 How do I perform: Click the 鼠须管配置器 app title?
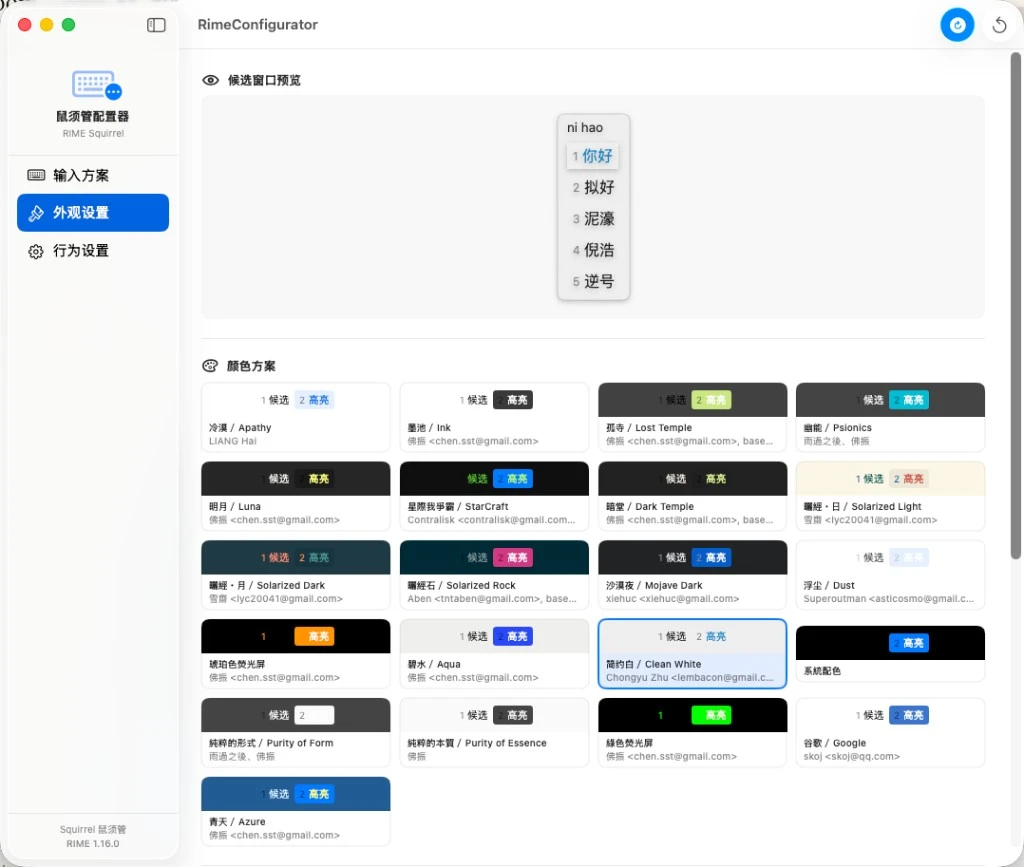[93, 116]
